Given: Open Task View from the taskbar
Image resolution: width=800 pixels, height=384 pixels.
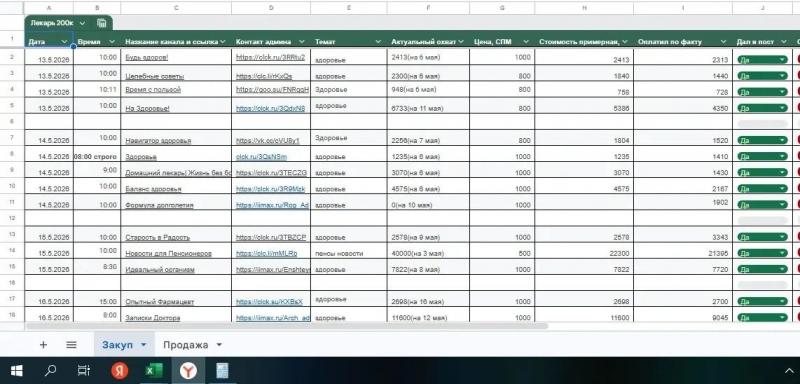Looking at the screenshot, I should pos(83,371).
